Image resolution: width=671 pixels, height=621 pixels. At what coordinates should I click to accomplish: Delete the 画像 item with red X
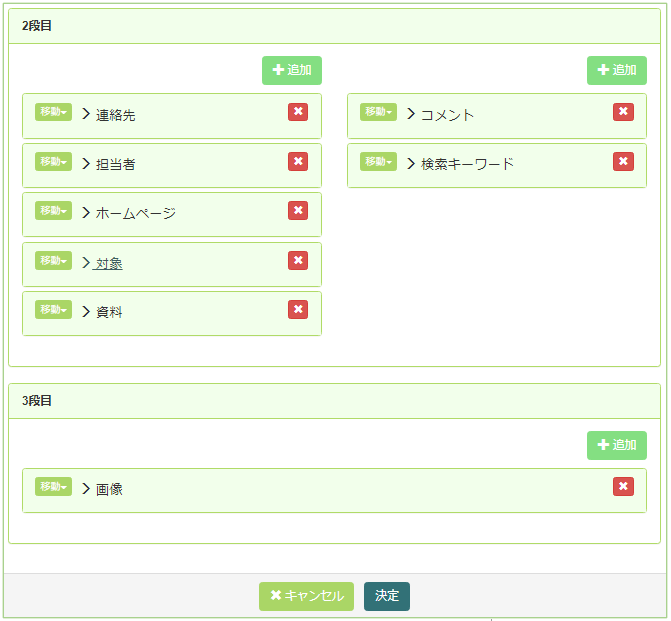(x=623, y=486)
